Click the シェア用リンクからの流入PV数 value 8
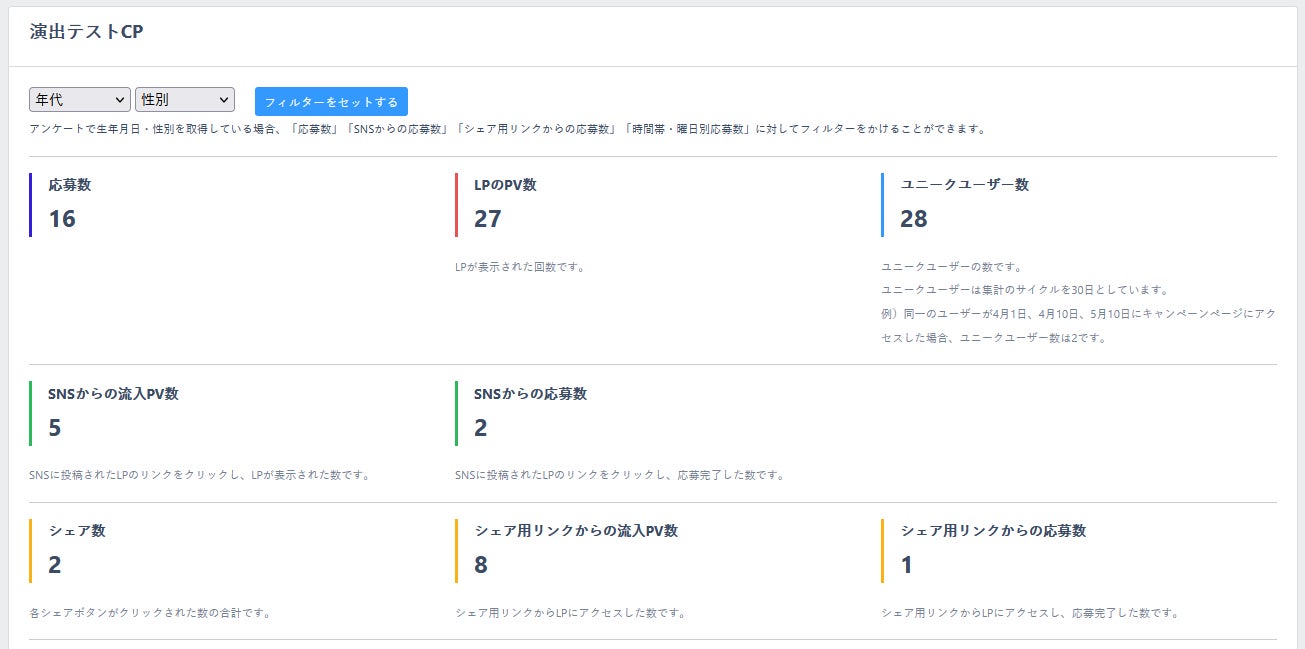Viewport: 1305px width, 649px height. (481, 565)
